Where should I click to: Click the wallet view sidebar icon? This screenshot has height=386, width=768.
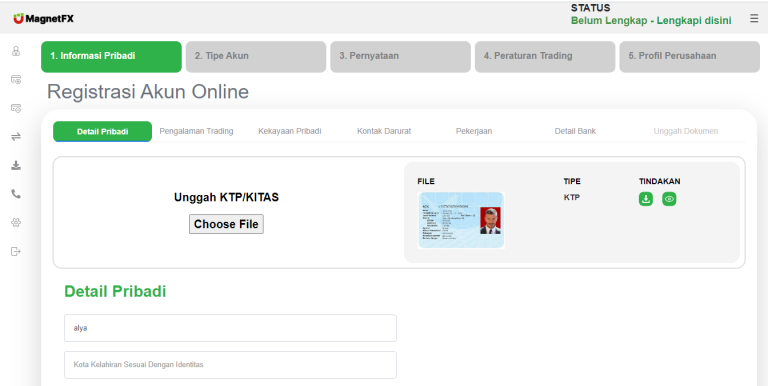point(16,79)
